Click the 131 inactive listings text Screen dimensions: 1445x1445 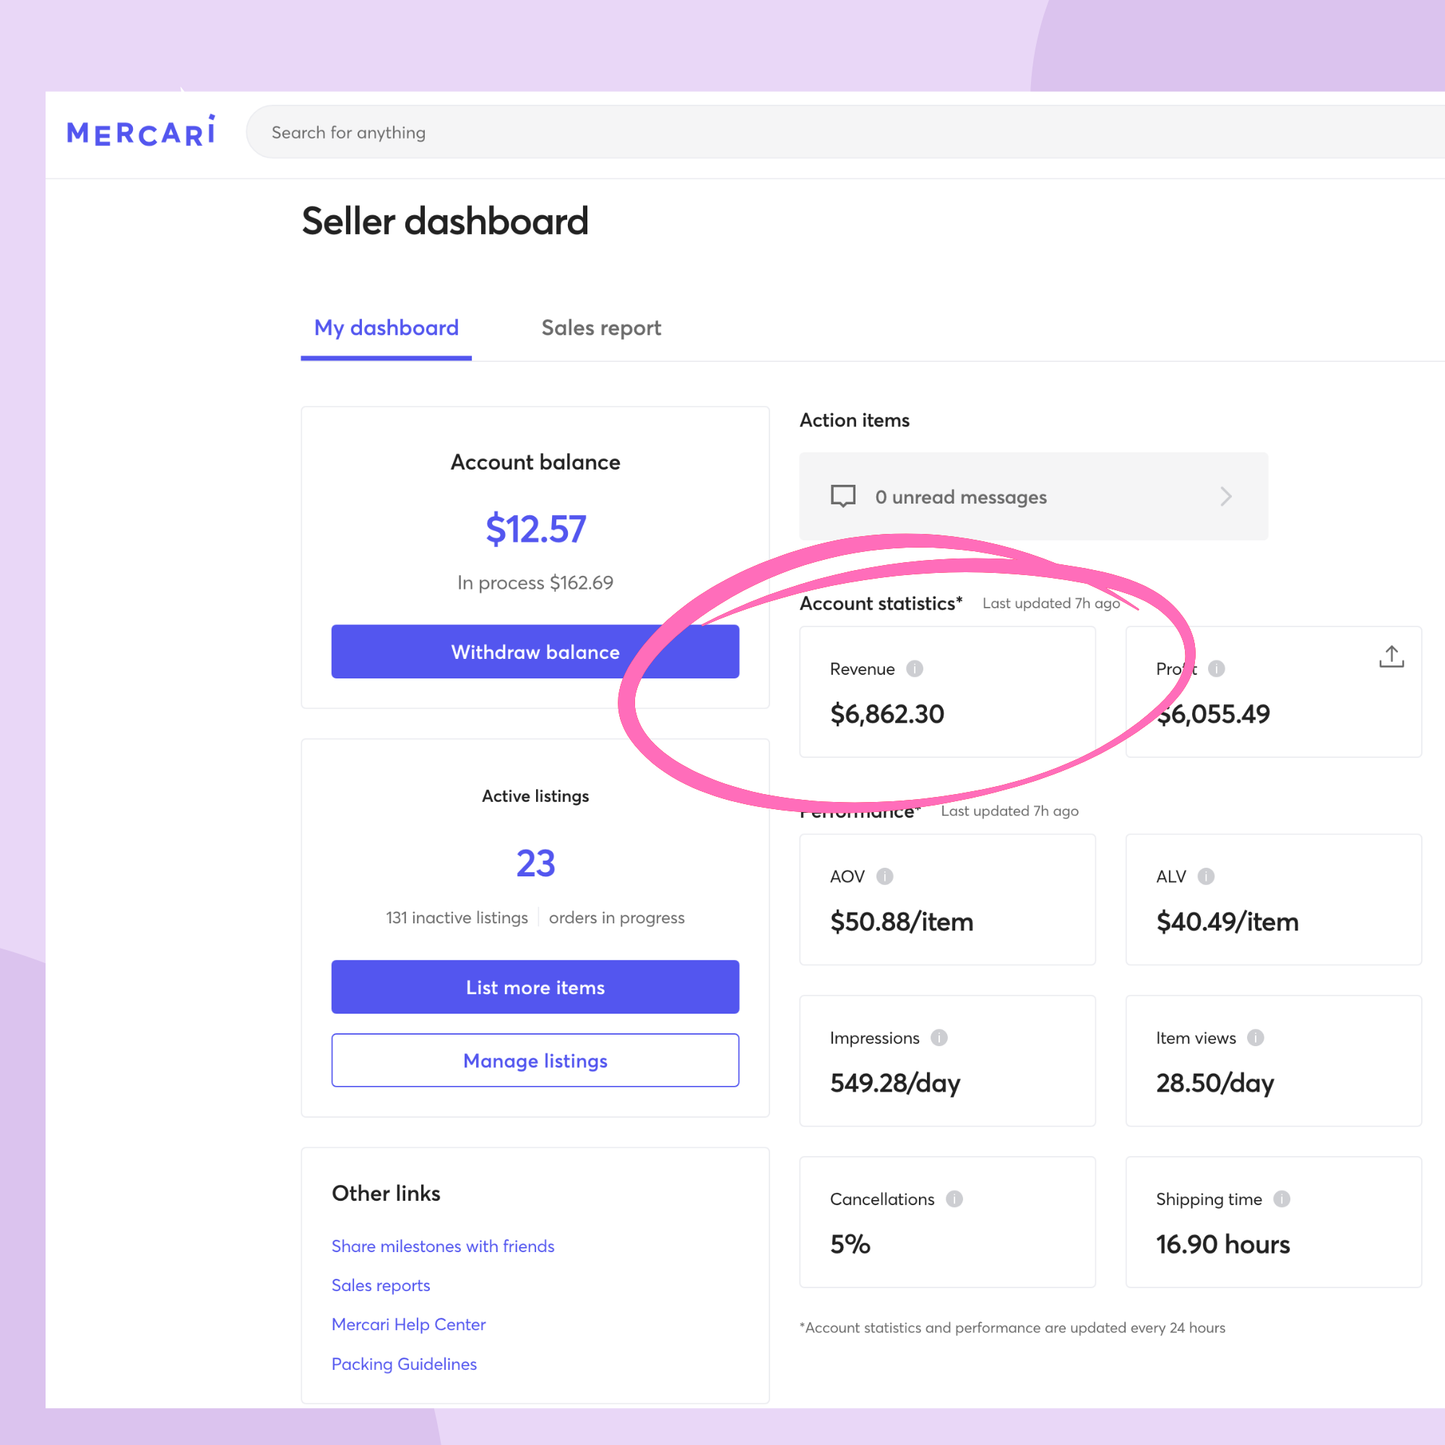(457, 918)
